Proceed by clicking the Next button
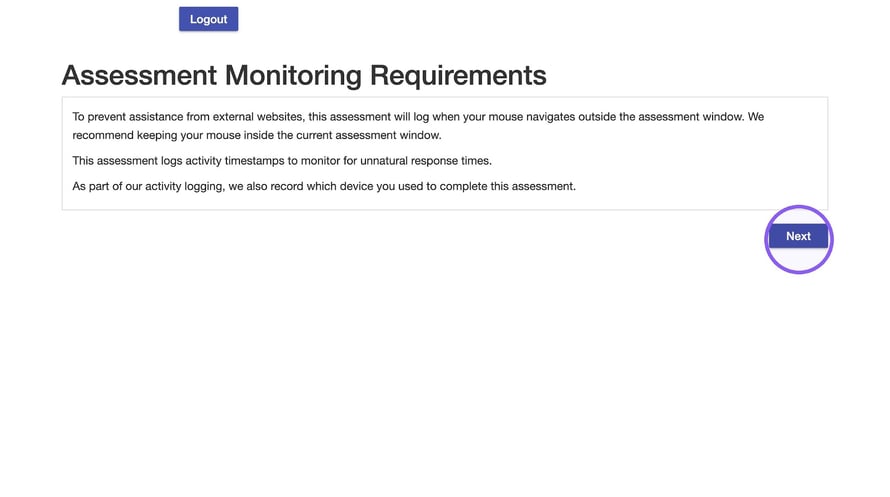890x497 pixels. (x=798, y=236)
